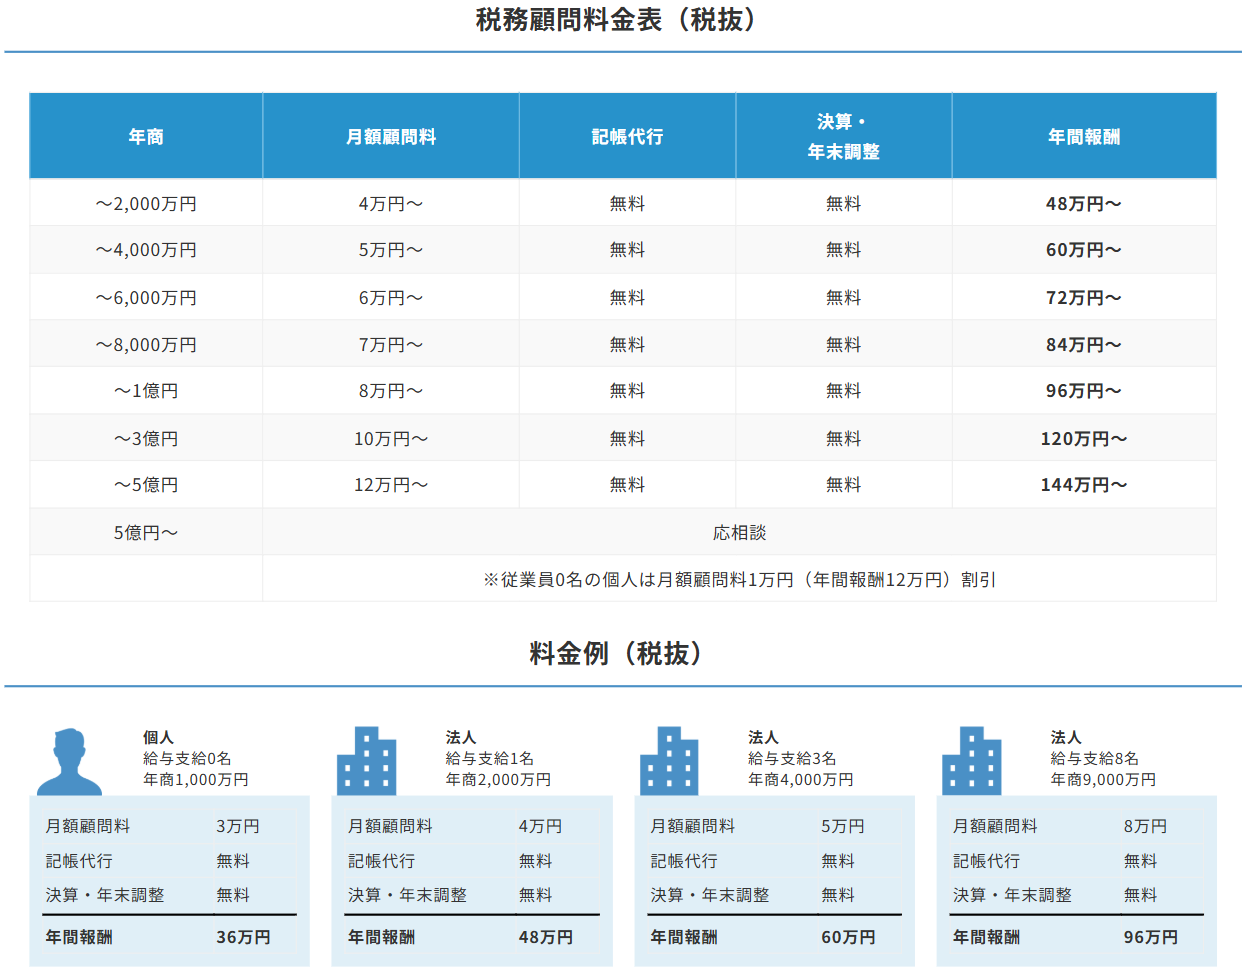The height and width of the screenshot is (973, 1248).
Task: Click the 年間報酬 column header
Action: click(1084, 136)
